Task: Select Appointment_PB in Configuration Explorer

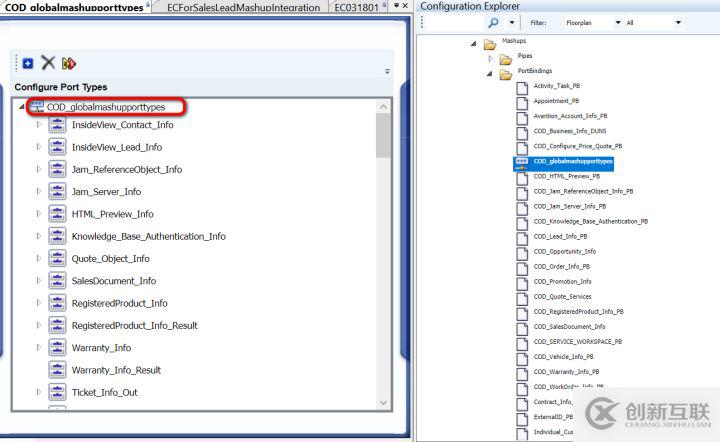Action: pos(556,101)
